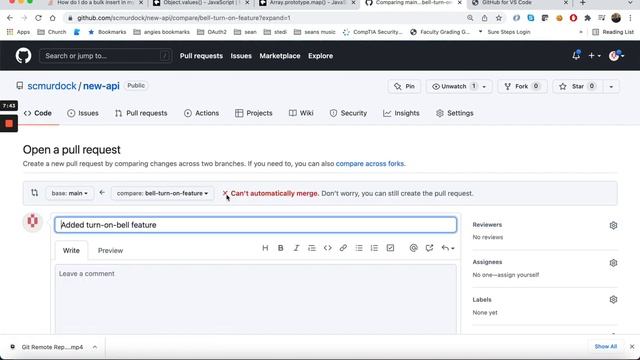Expand the Star lists dropdown arrow
The width and height of the screenshot is (640, 360).
(611, 87)
